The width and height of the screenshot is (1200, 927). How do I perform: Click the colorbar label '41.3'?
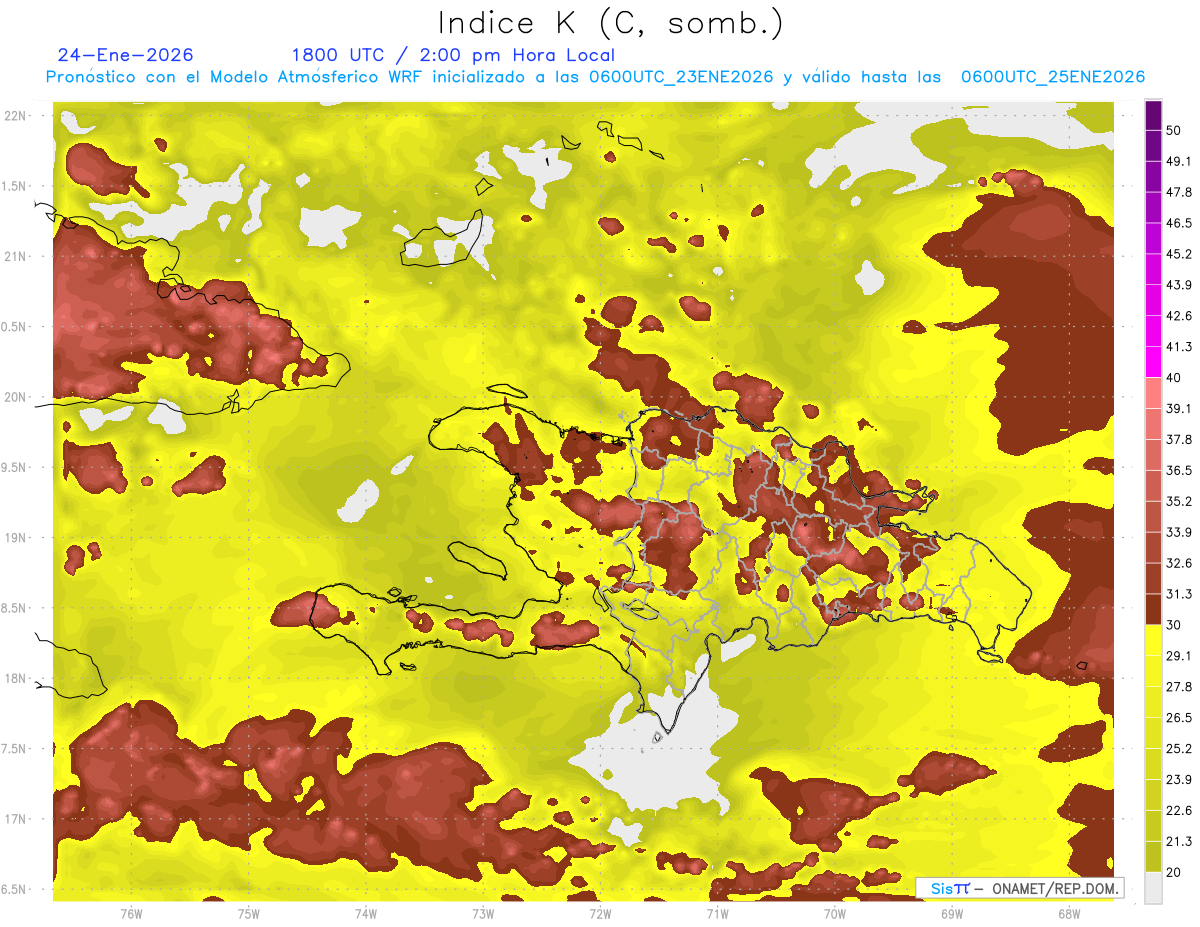tap(1179, 347)
